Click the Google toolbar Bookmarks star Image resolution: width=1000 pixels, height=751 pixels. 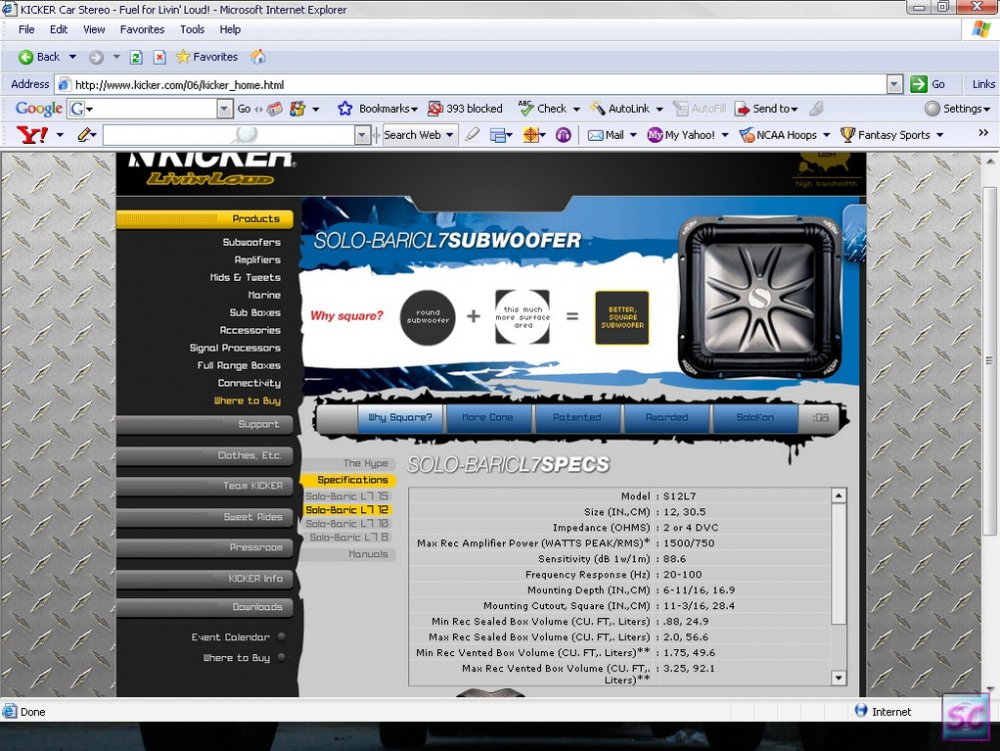[345, 108]
